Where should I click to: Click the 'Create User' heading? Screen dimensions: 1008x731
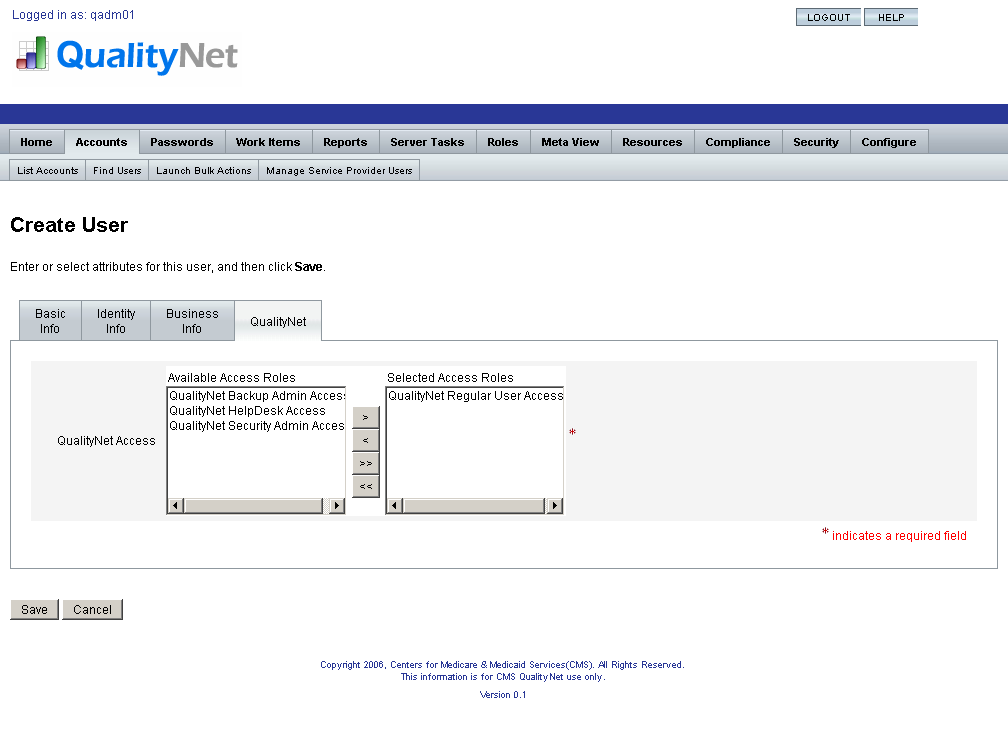(x=69, y=225)
